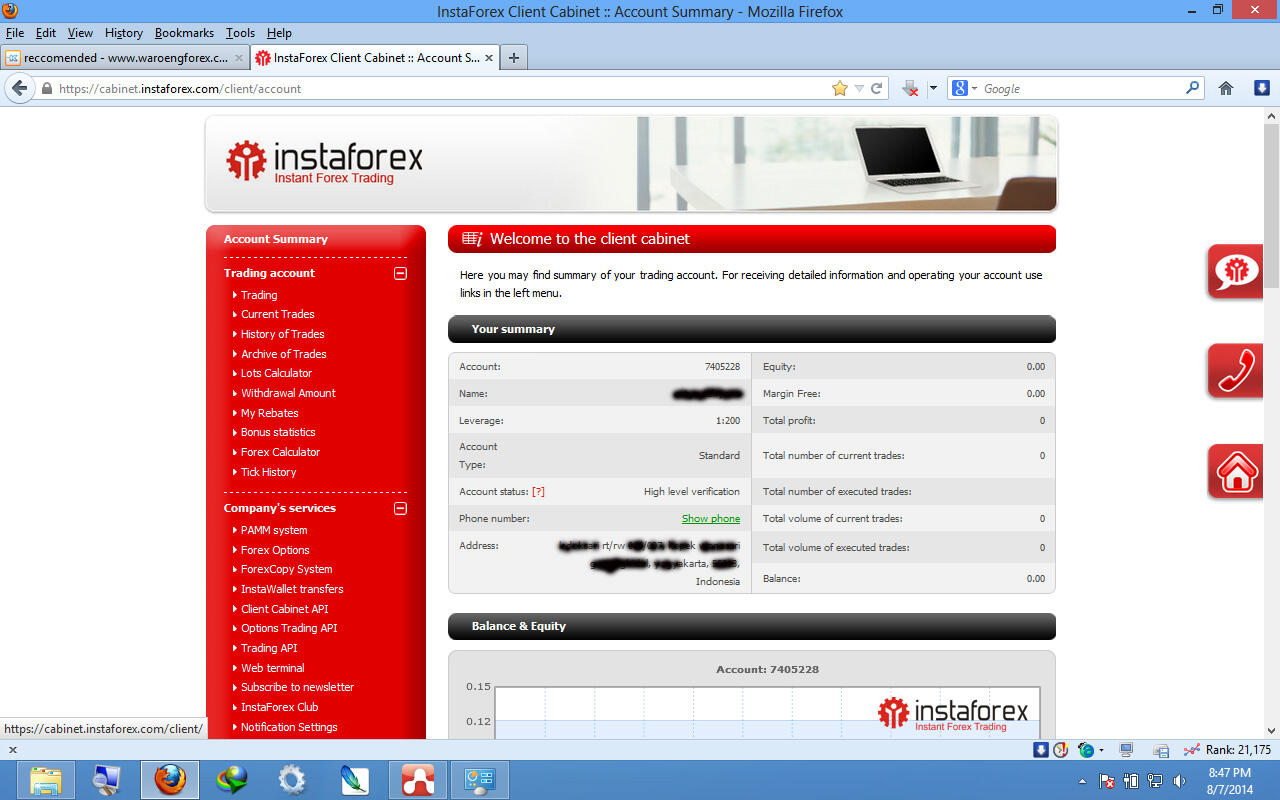Screen dimensions: 1280x800
Task: Close the add-on bar with X
Action: (x=13, y=750)
